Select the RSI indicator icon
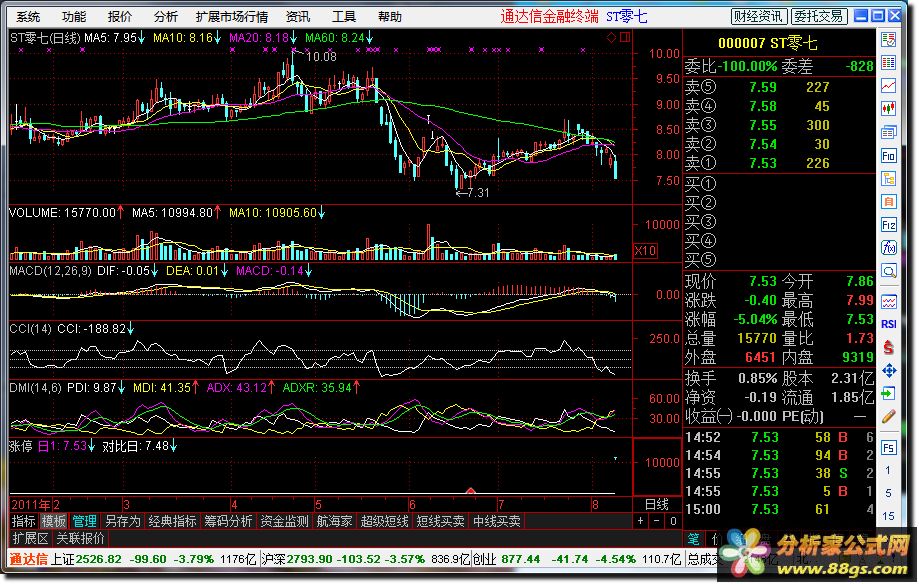Image resolution: width=919 pixels, height=584 pixels. click(889, 324)
